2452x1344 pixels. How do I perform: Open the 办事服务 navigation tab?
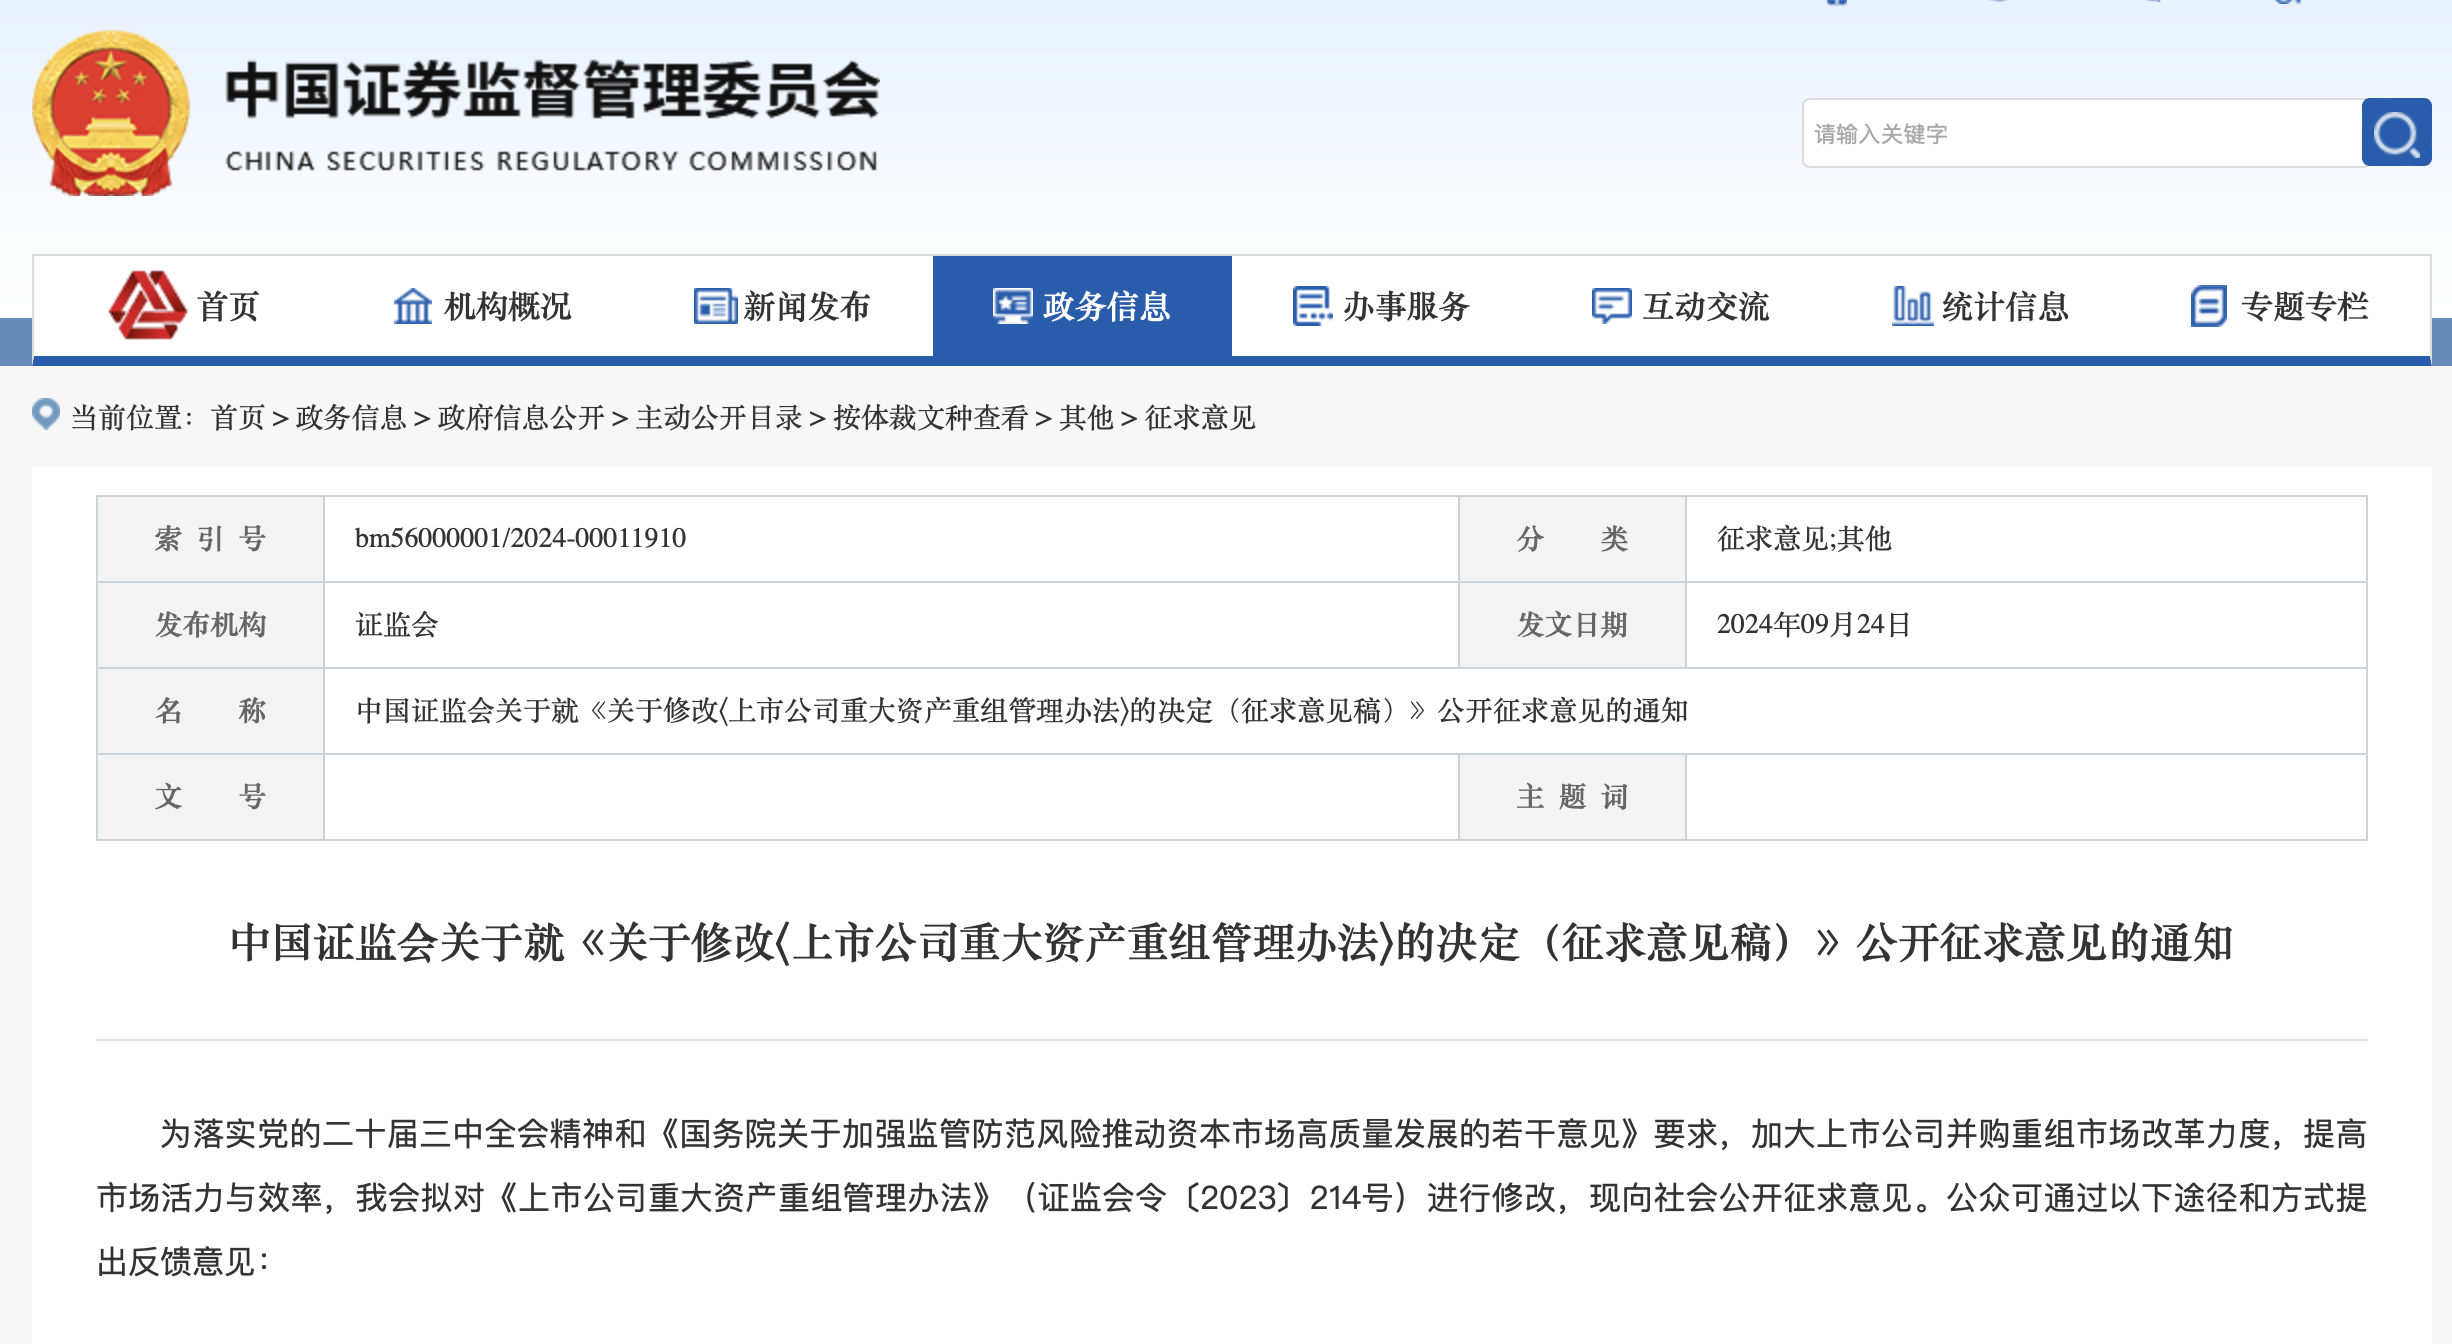coord(1405,306)
